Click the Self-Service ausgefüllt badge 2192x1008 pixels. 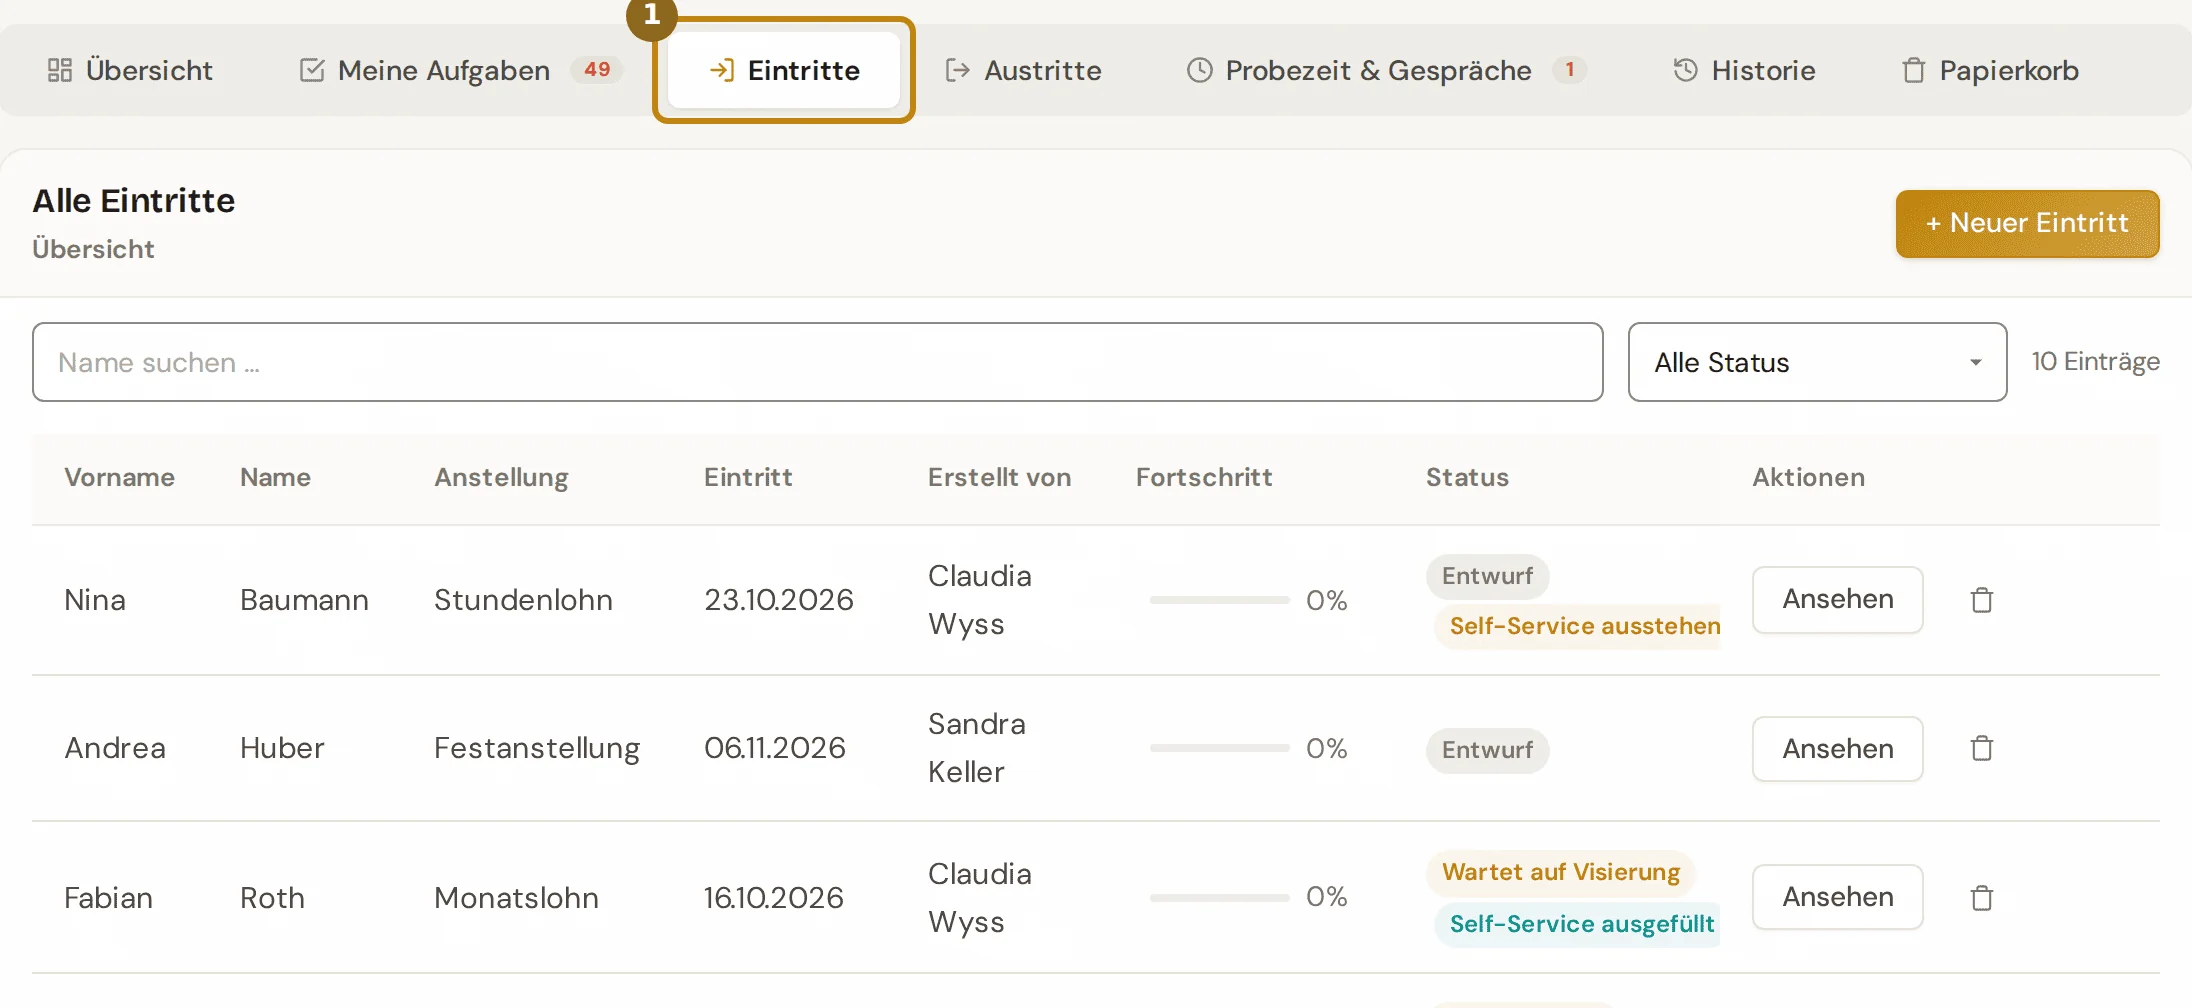point(1577,924)
